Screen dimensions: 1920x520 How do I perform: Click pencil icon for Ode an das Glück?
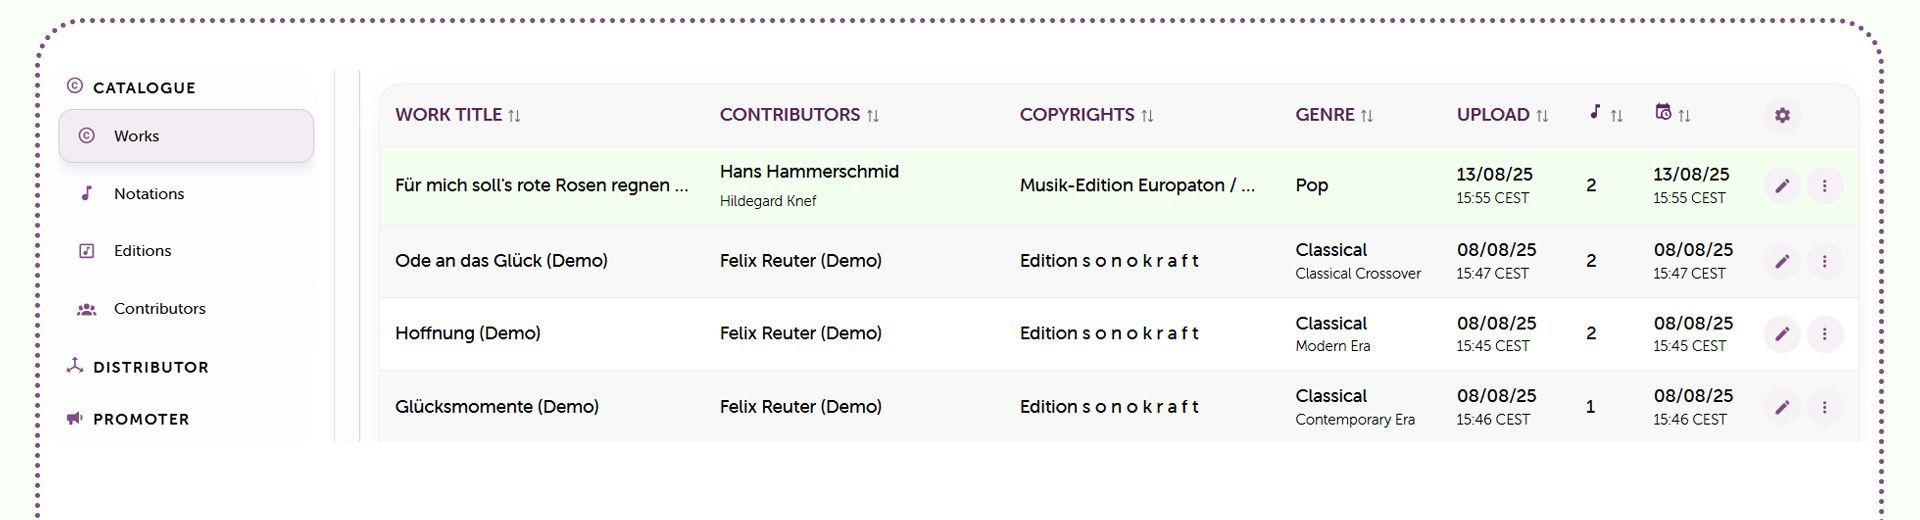pos(1782,261)
